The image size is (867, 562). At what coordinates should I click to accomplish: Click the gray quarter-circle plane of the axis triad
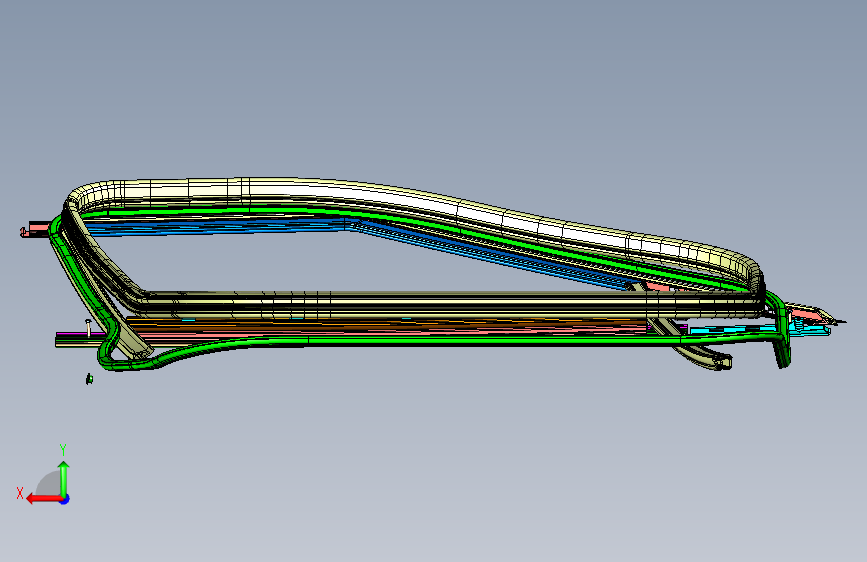pos(49,483)
